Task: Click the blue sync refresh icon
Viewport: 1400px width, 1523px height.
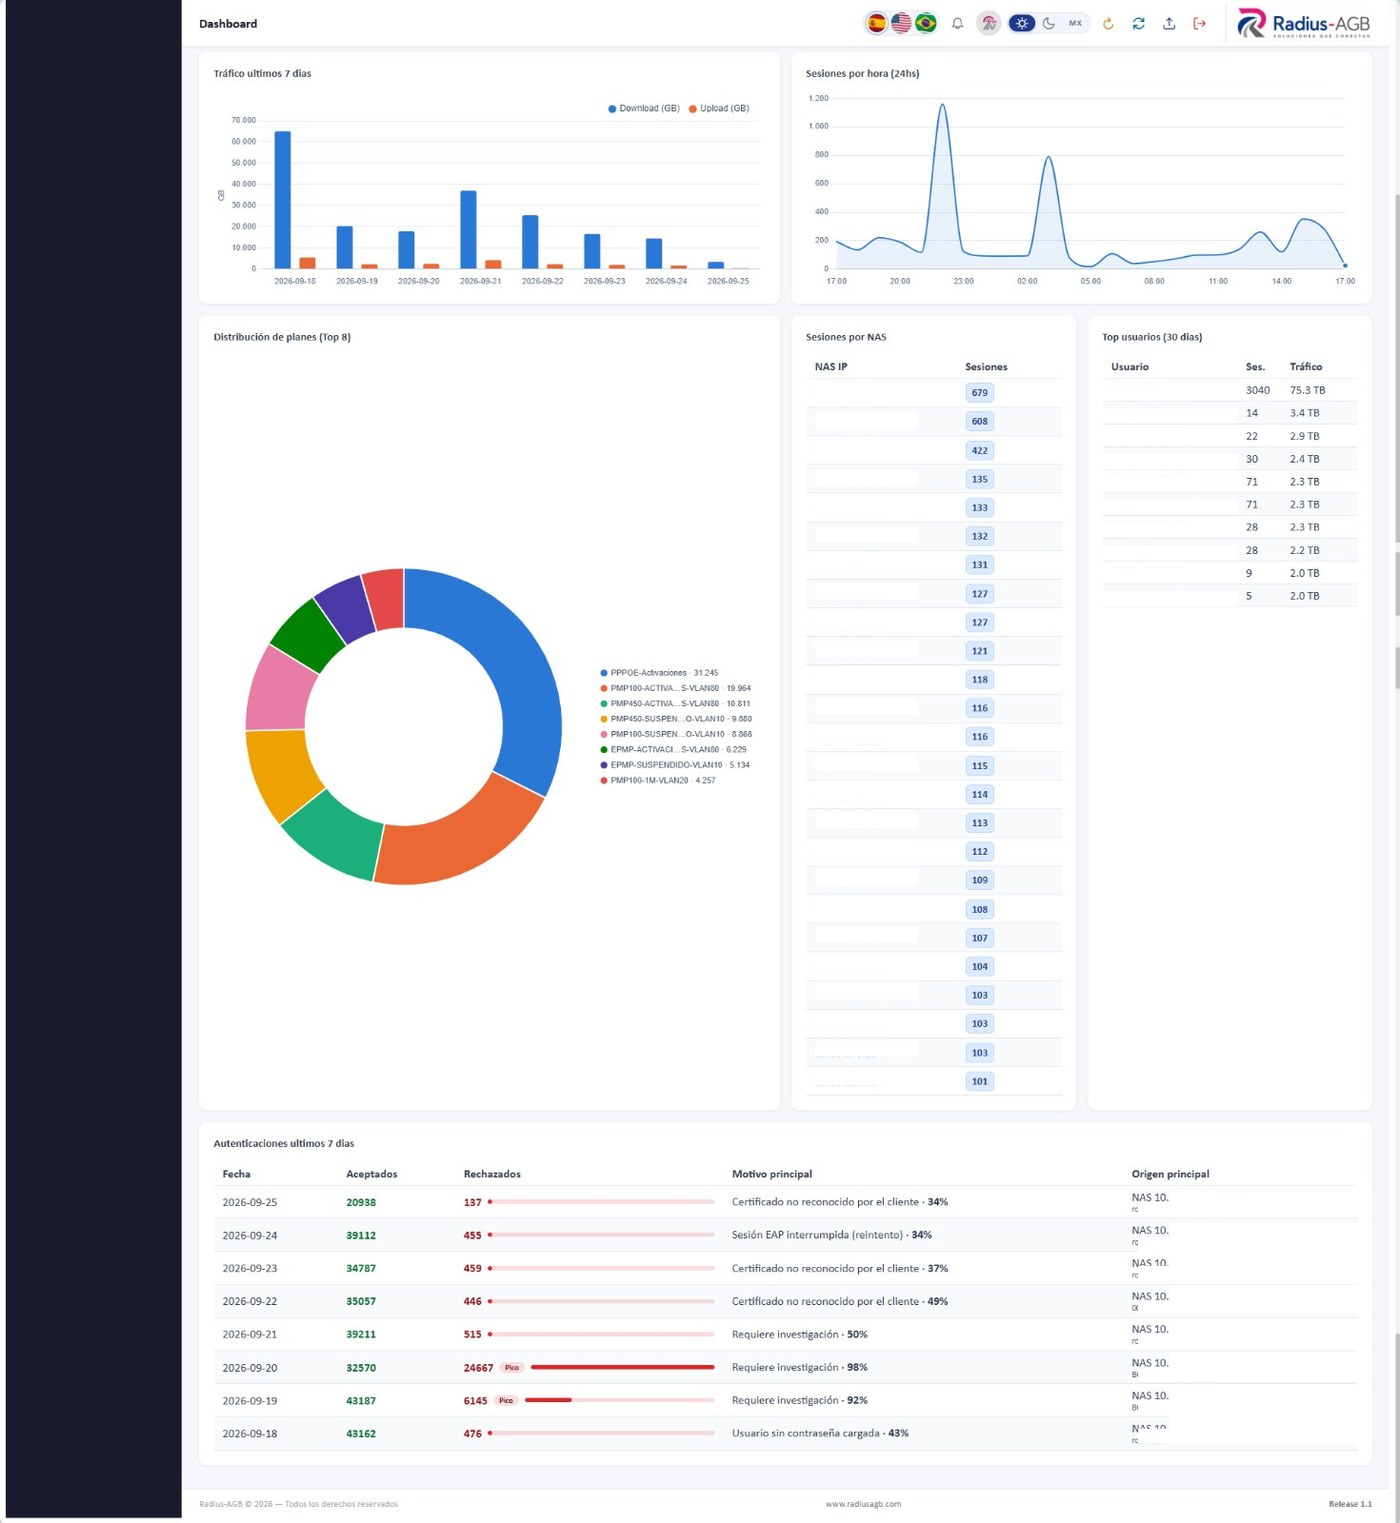Action: pyautogui.click(x=1138, y=23)
